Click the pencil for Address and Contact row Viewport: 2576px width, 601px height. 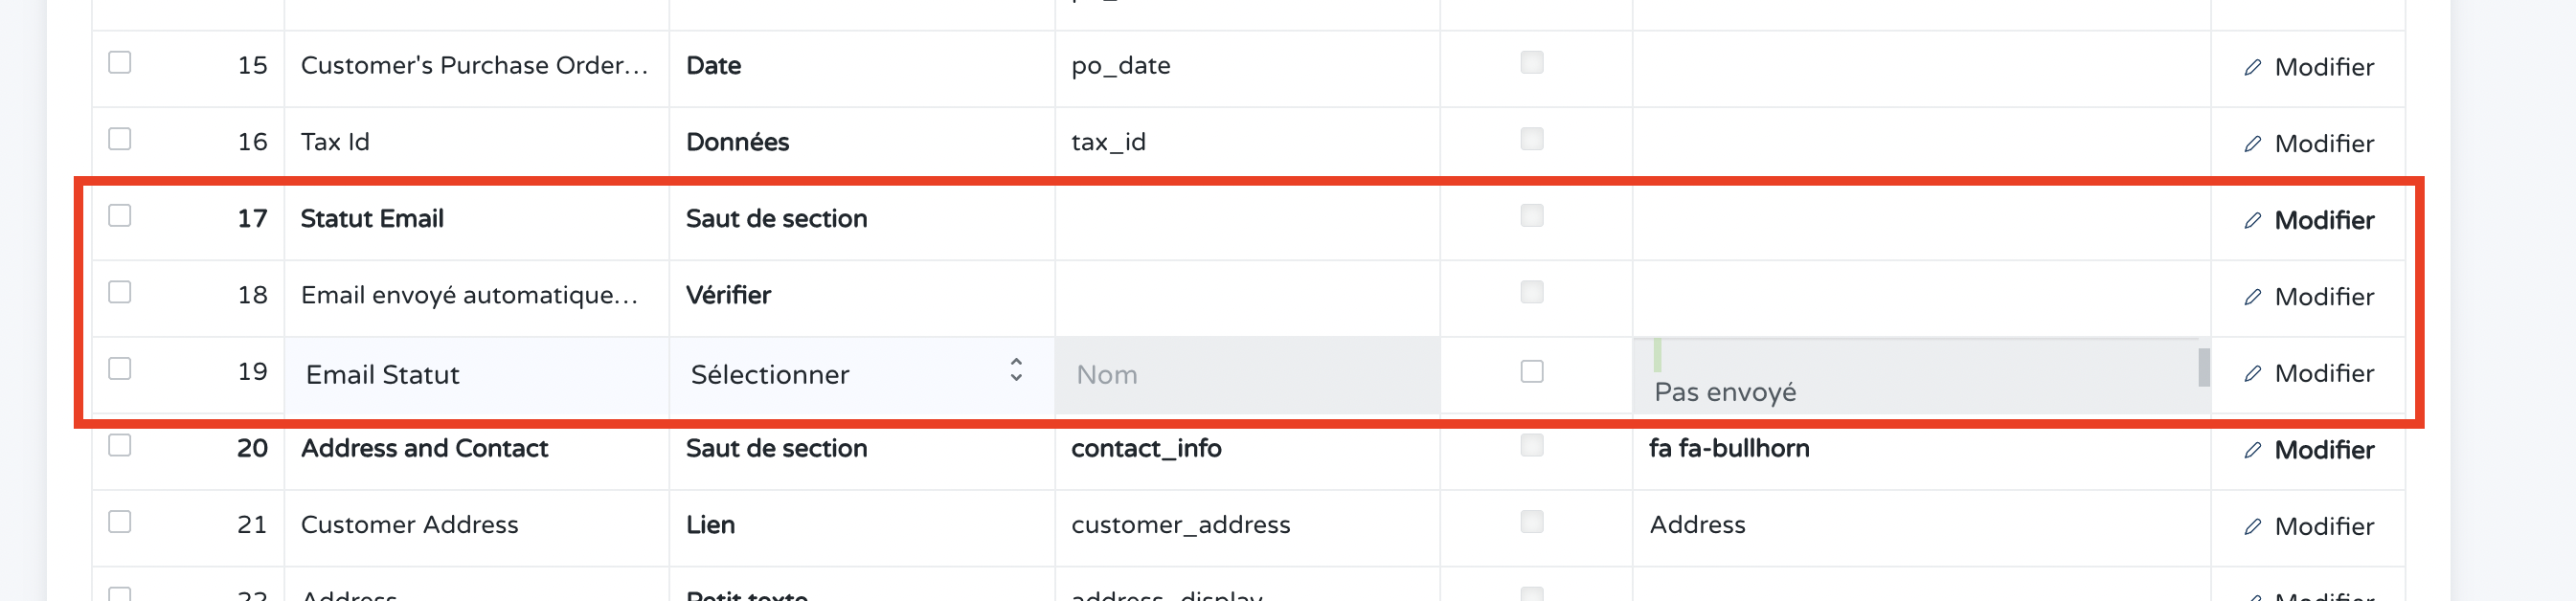pos(2252,450)
